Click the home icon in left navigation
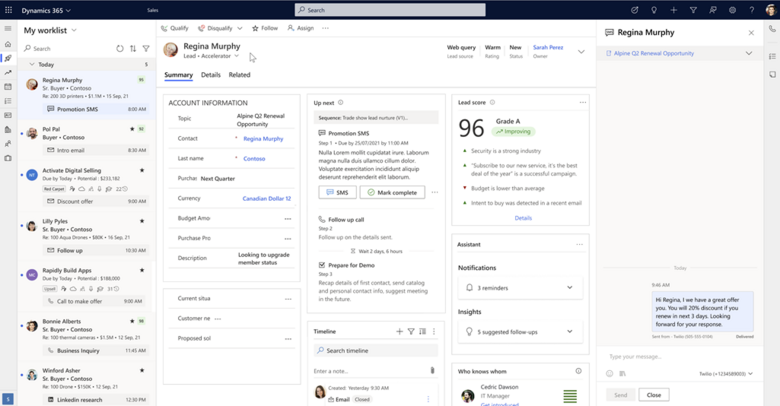The image size is (780, 406). (x=8, y=44)
